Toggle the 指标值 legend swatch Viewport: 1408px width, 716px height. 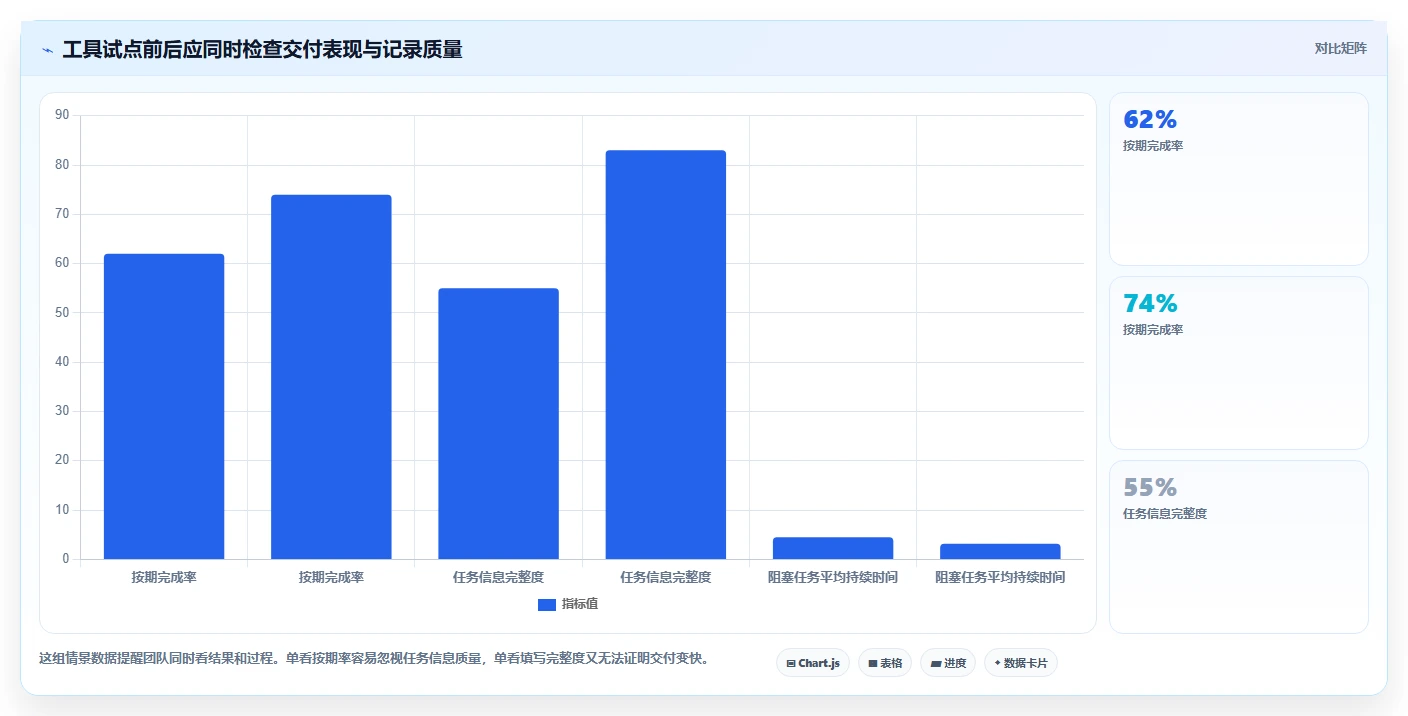click(x=547, y=605)
